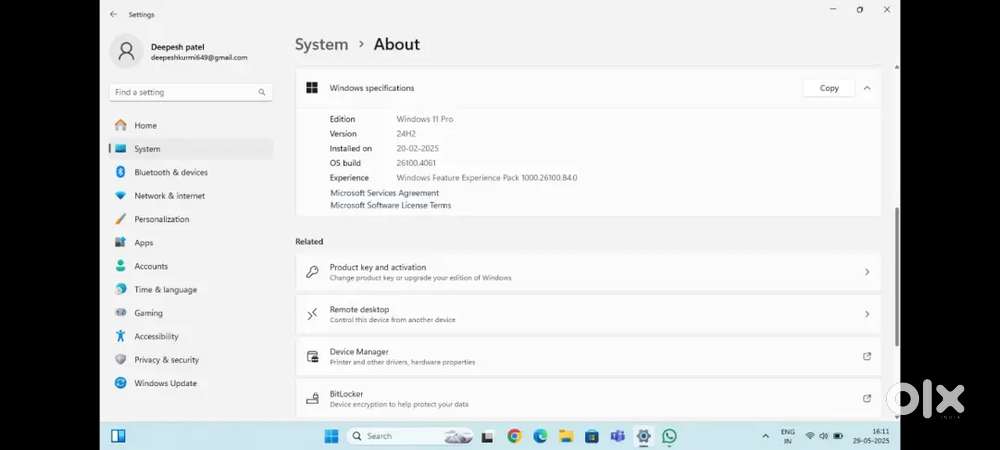Click the Gaming sidebar item
Viewport: 1000px width, 450px height.
(148, 313)
